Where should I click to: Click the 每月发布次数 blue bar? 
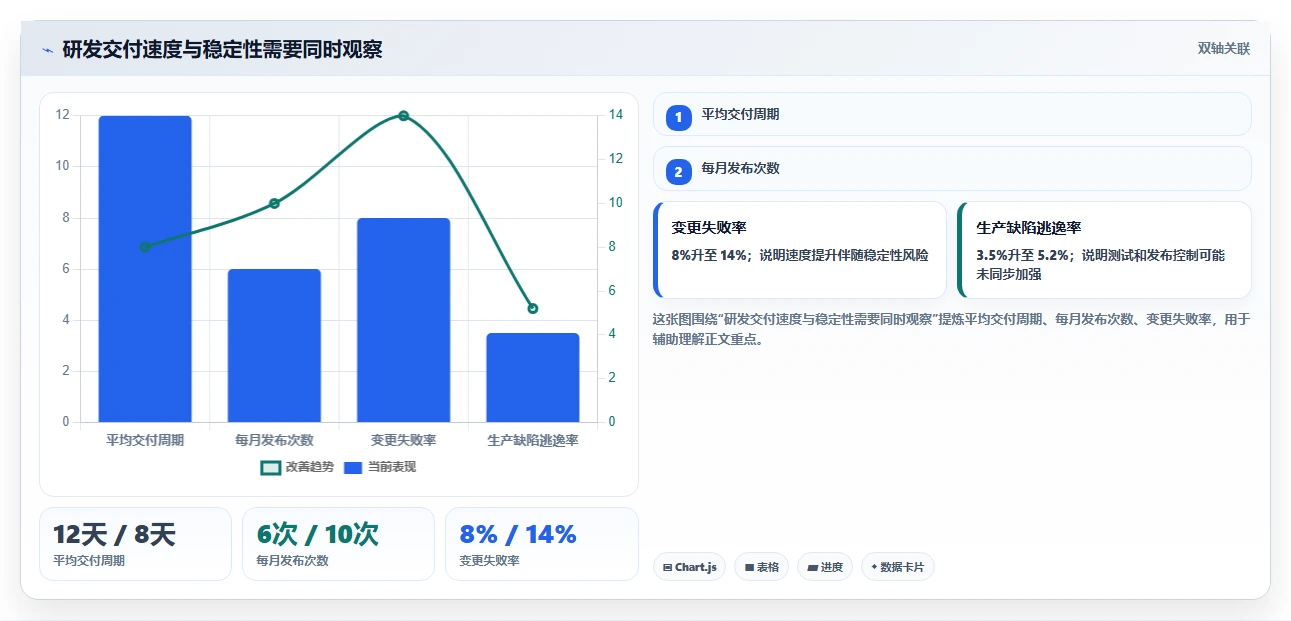(274, 346)
